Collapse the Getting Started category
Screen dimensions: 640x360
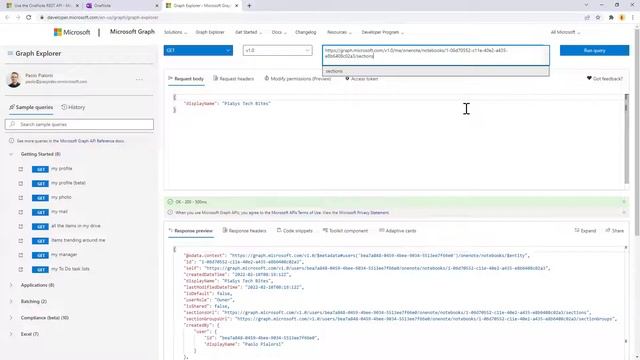click(11, 154)
